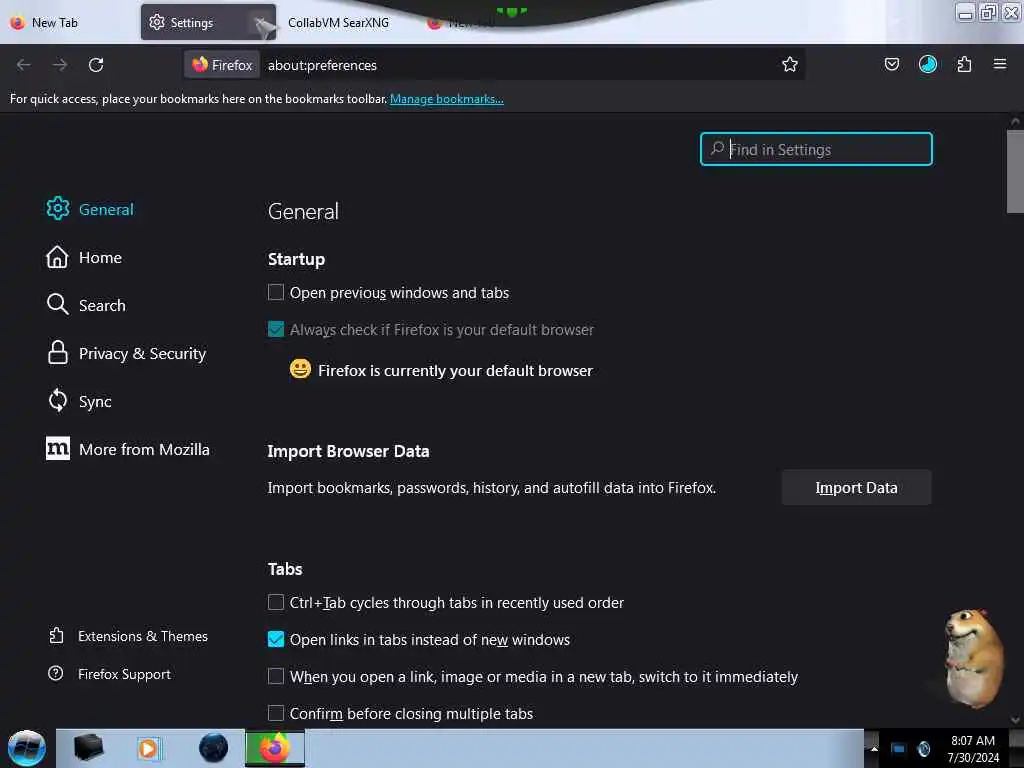Open the Firefox account avatar menu

click(927, 64)
